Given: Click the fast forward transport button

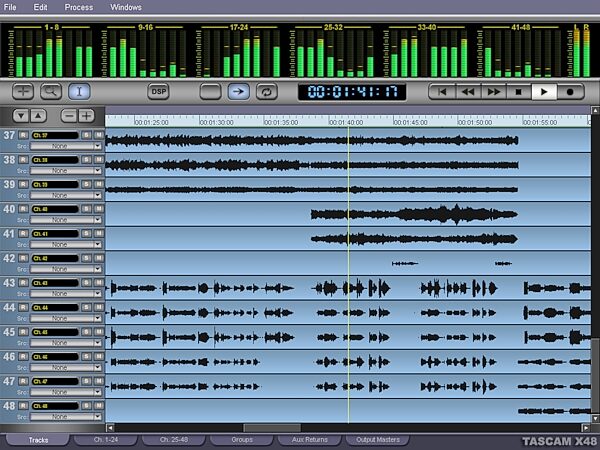Looking at the screenshot, I should click(493, 92).
